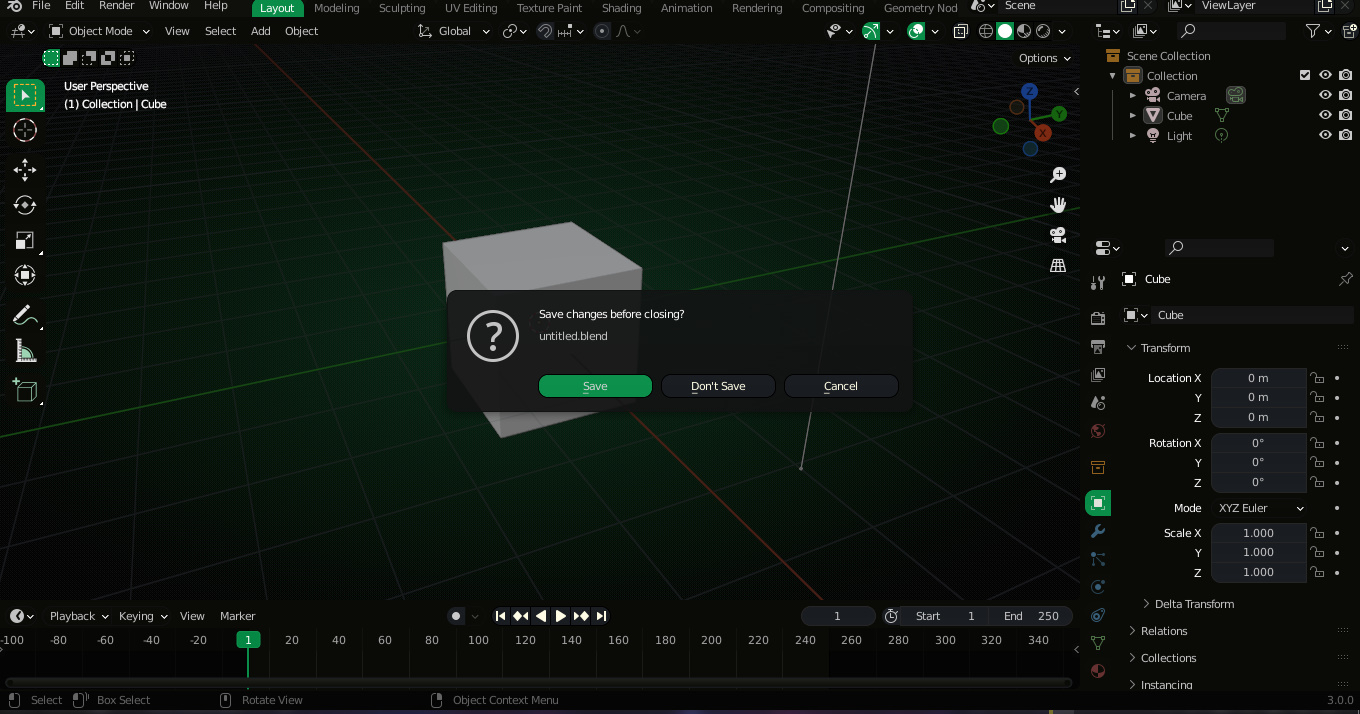Hide the Light object in the viewport
Image resolution: width=1360 pixels, height=714 pixels.
pyautogui.click(x=1324, y=134)
